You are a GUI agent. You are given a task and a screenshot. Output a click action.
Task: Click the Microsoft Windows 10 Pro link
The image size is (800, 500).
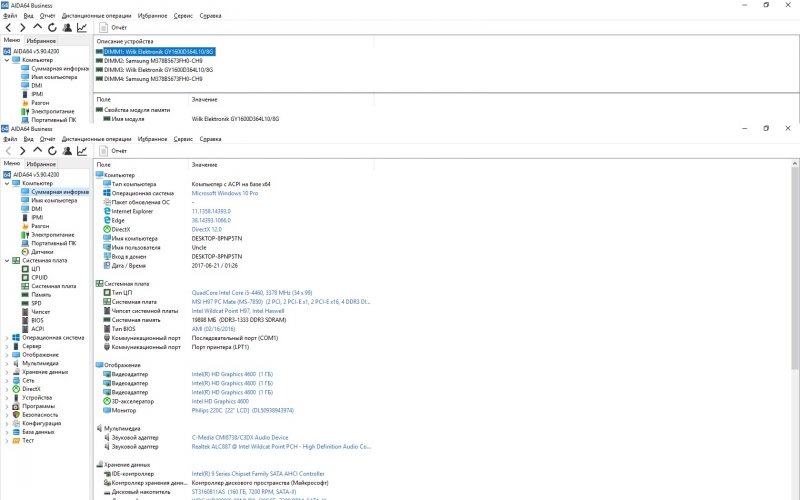(x=224, y=193)
